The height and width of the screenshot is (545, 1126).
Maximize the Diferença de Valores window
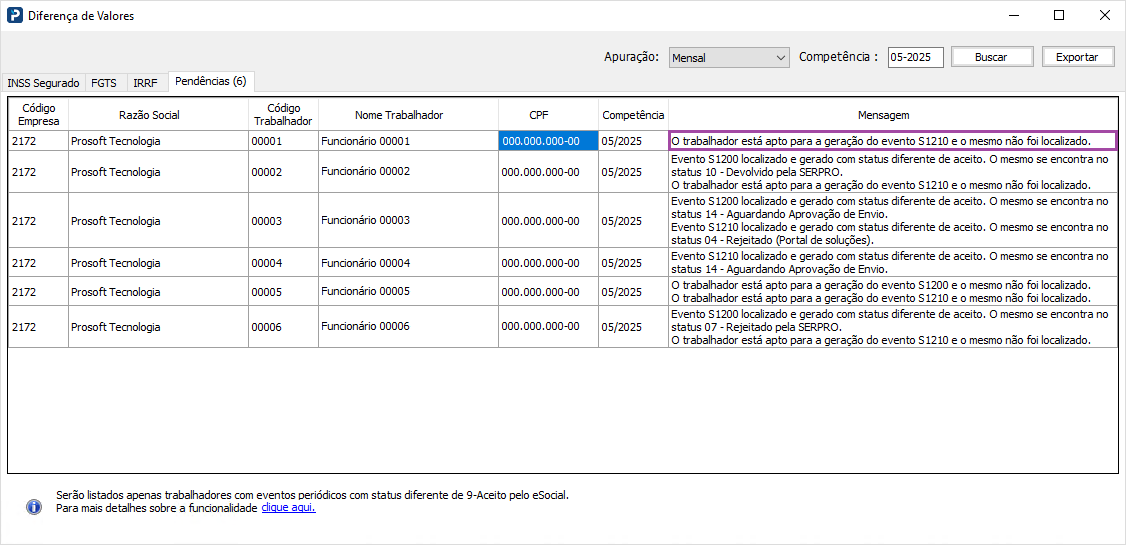[x=1059, y=15]
